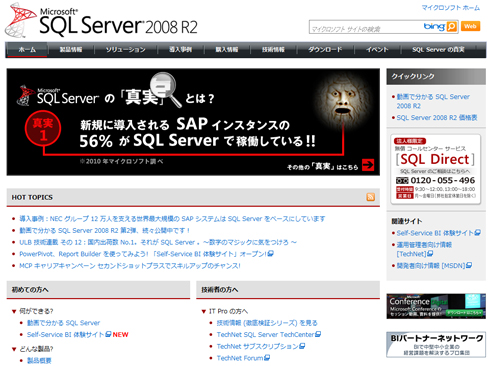The width and height of the screenshot is (490, 366).
Task: Select the ホーム navigation tab
Action: [27, 50]
